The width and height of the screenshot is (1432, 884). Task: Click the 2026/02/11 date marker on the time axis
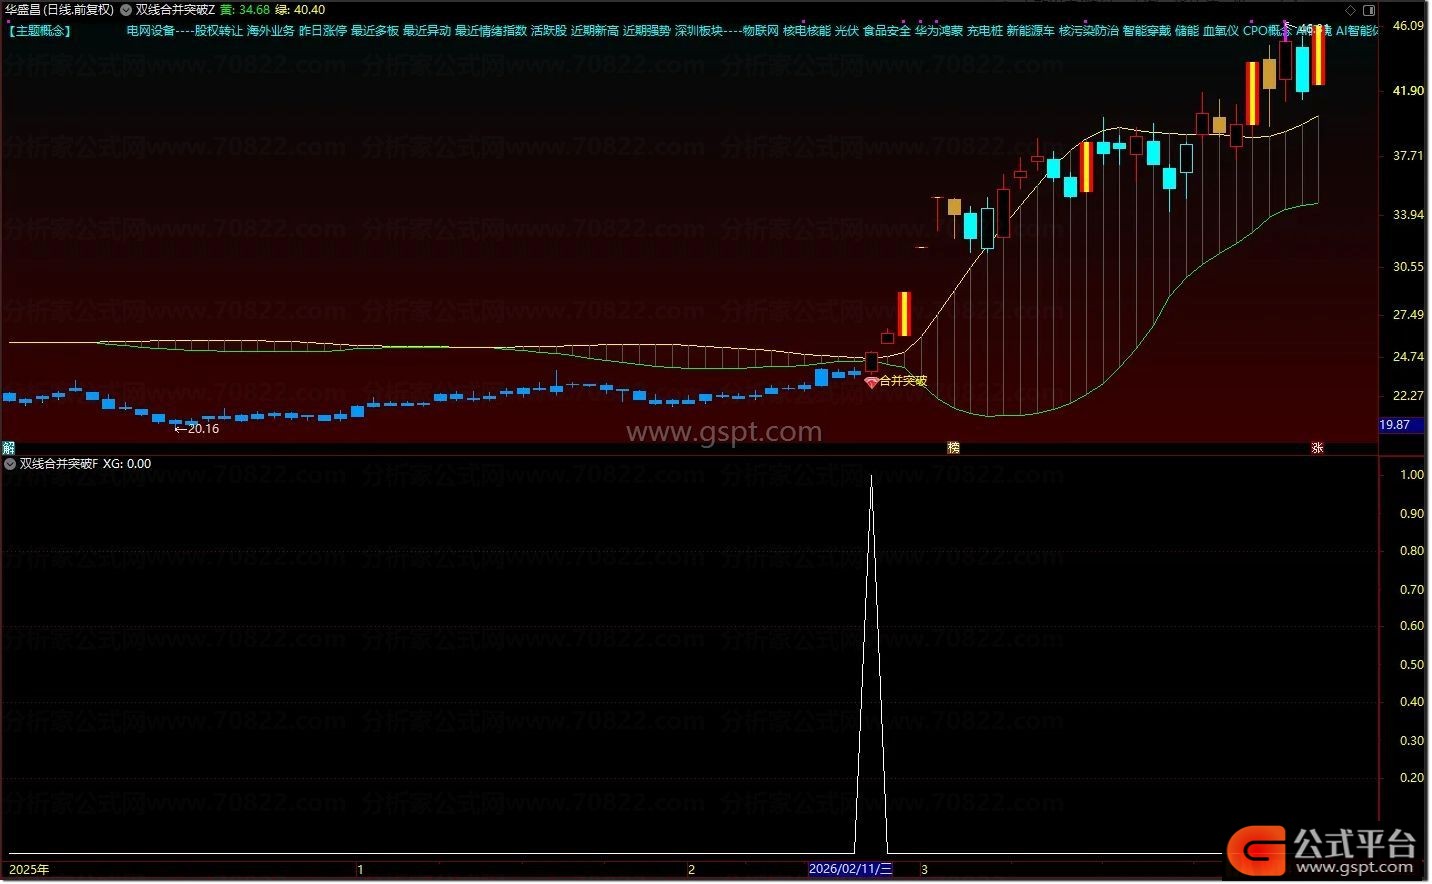[x=850, y=869]
